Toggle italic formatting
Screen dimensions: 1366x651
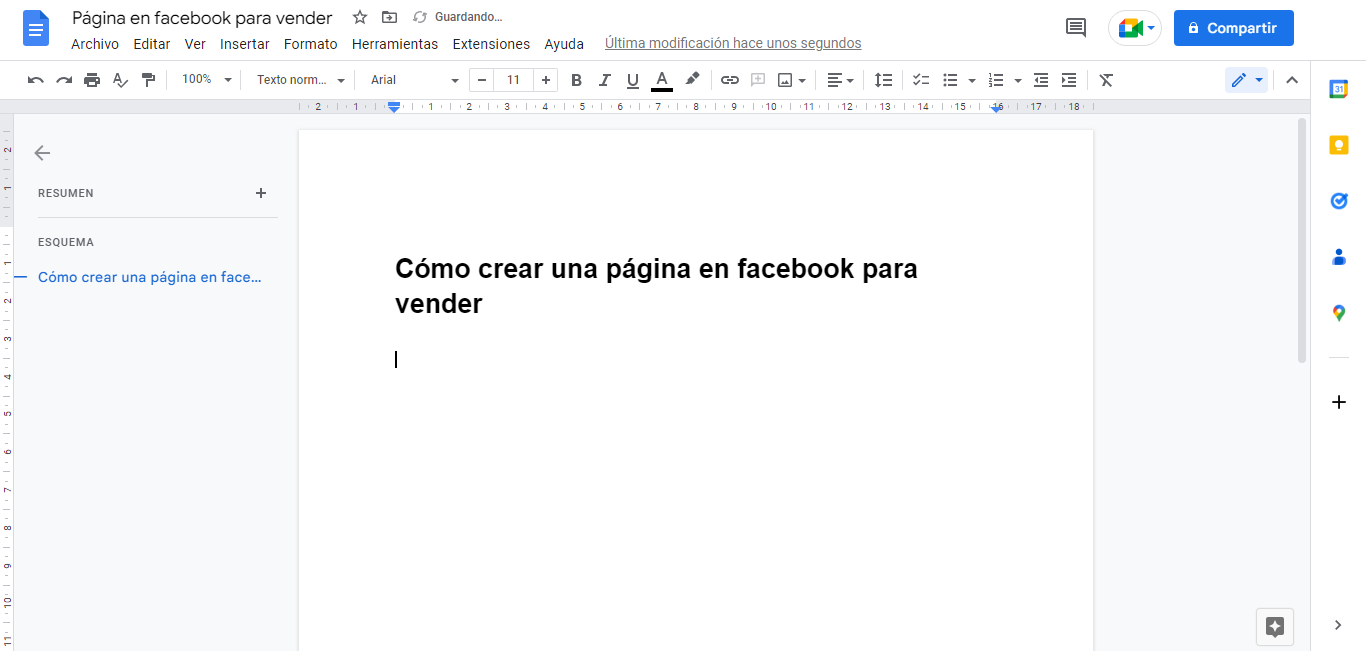(604, 80)
